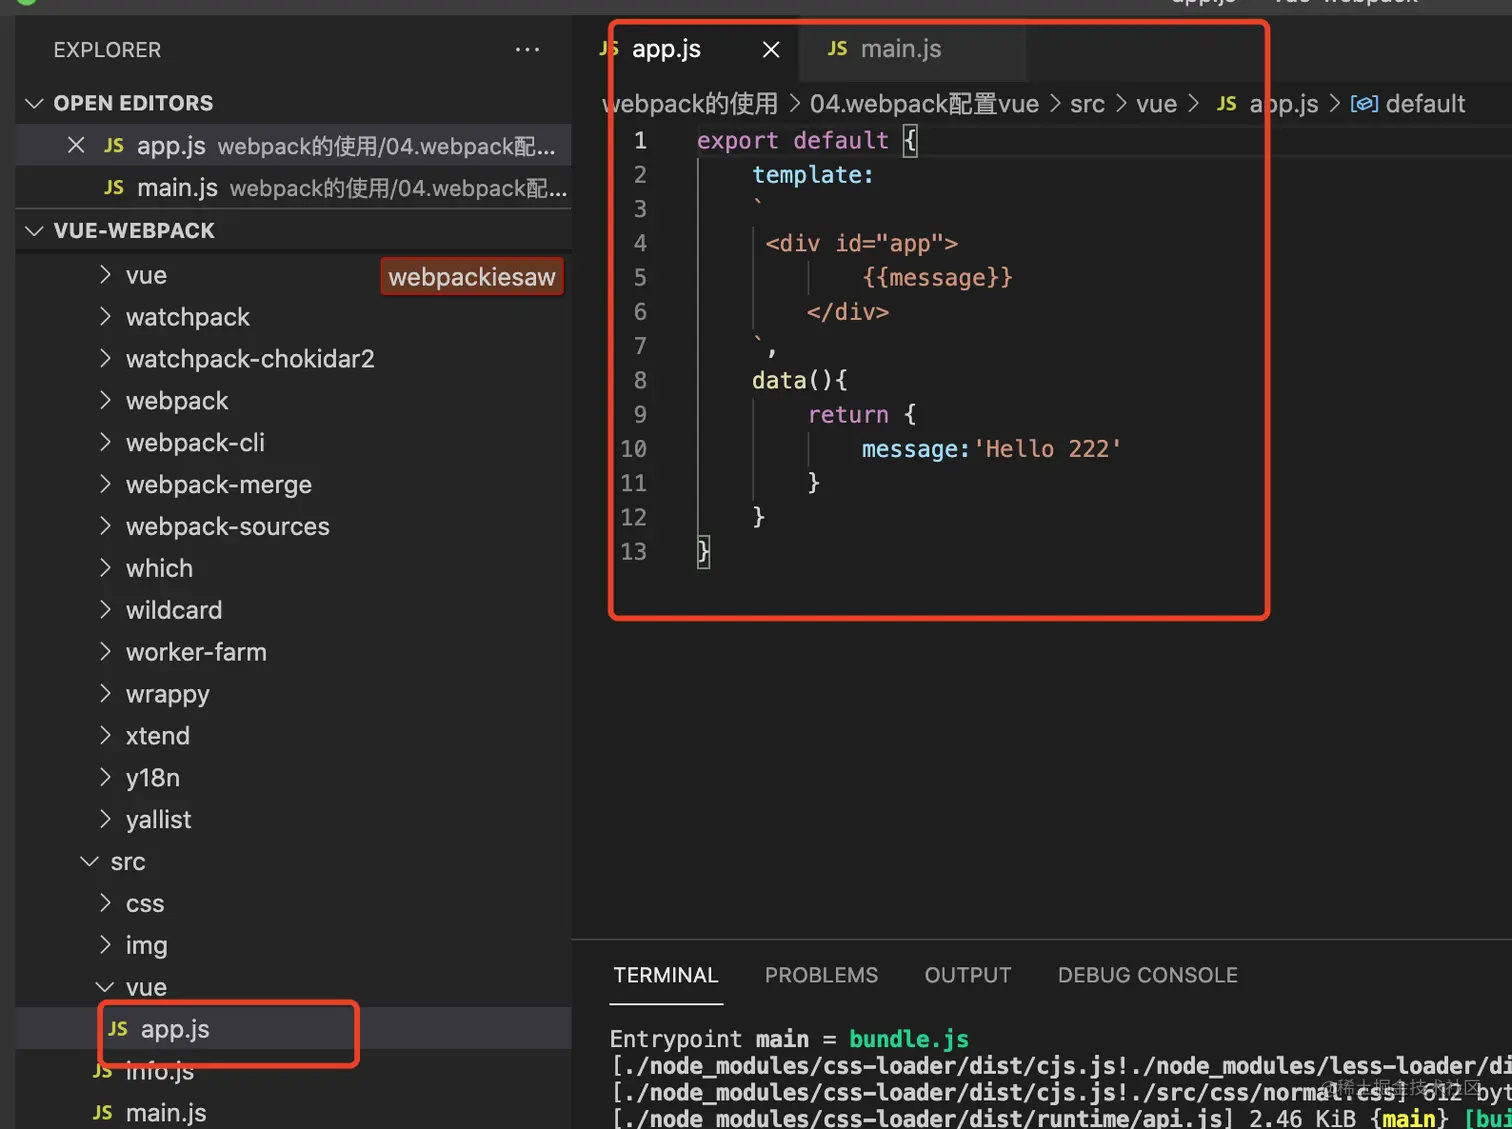Screen dimensions: 1512x1129
Task: Close the app.js editor tab
Action: coord(771,49)
